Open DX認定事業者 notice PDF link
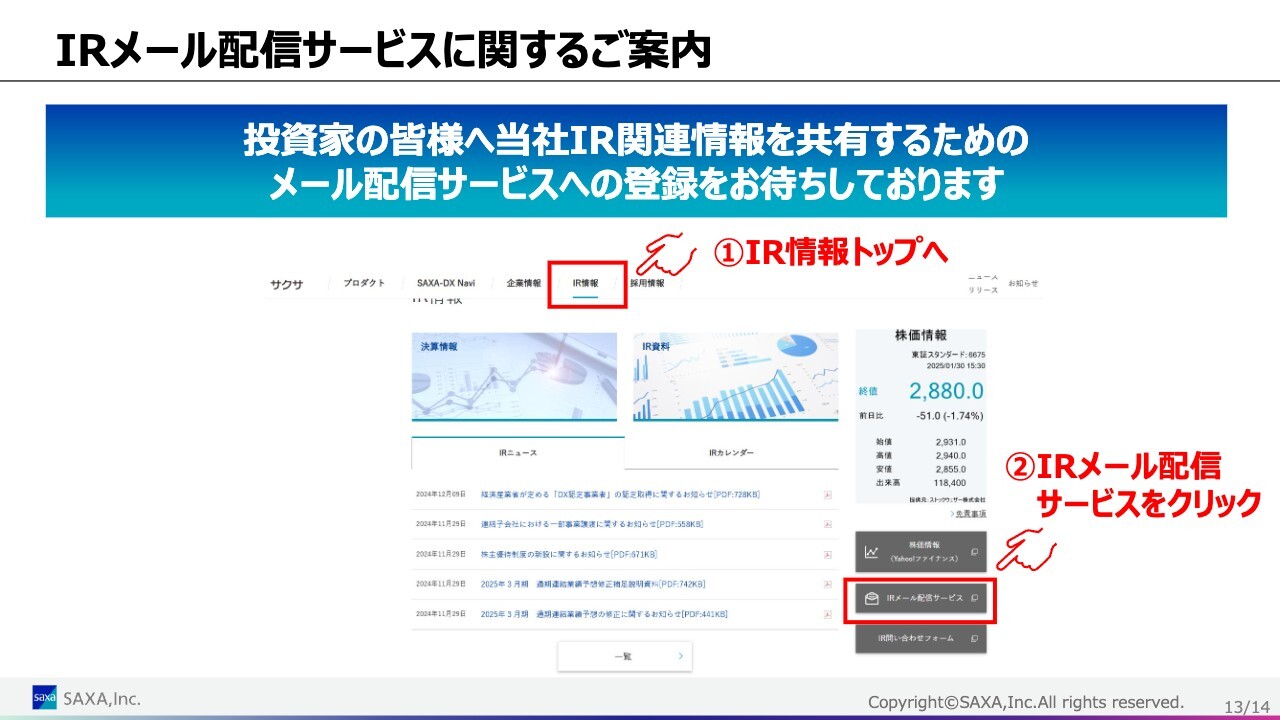Screen dimensions: 1280x720 coord(620,494)
